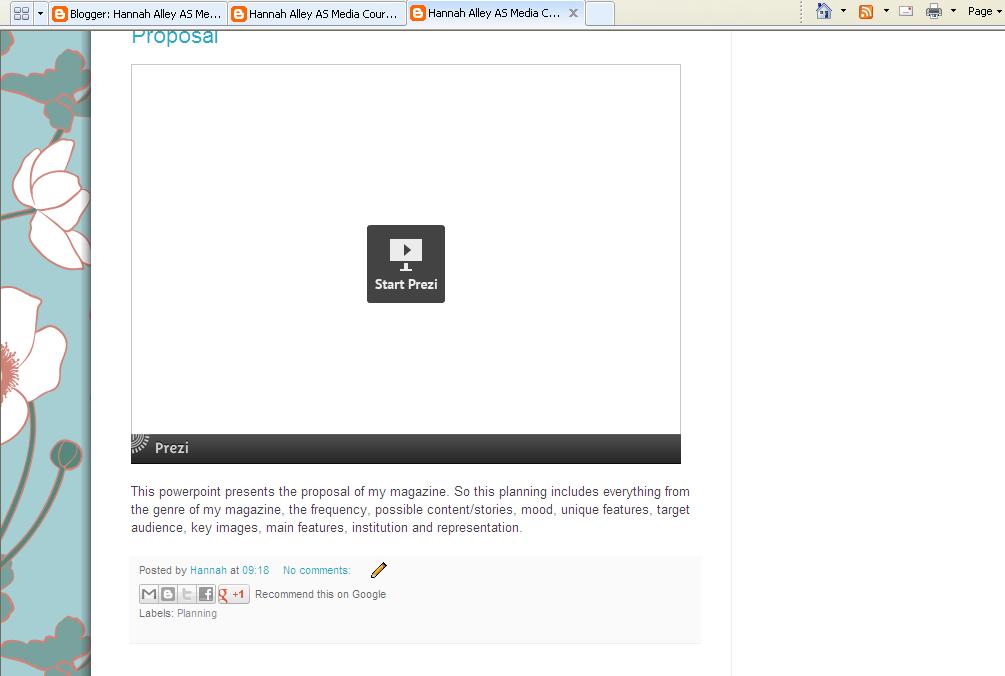Viewport: 1005px width, 676px height.
Task: Click the BlogThis! share icon
Action: [168, 594]
